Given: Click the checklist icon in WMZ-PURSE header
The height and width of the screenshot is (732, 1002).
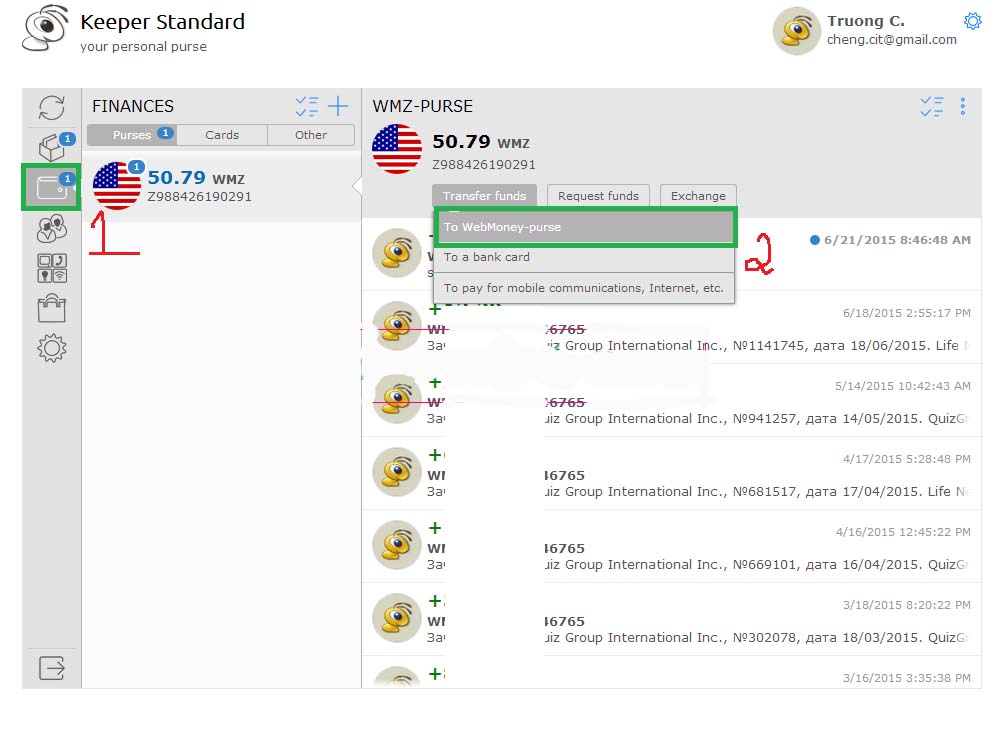Looking at the screenshot, I should pyautogui.click(x=932, y=106).
